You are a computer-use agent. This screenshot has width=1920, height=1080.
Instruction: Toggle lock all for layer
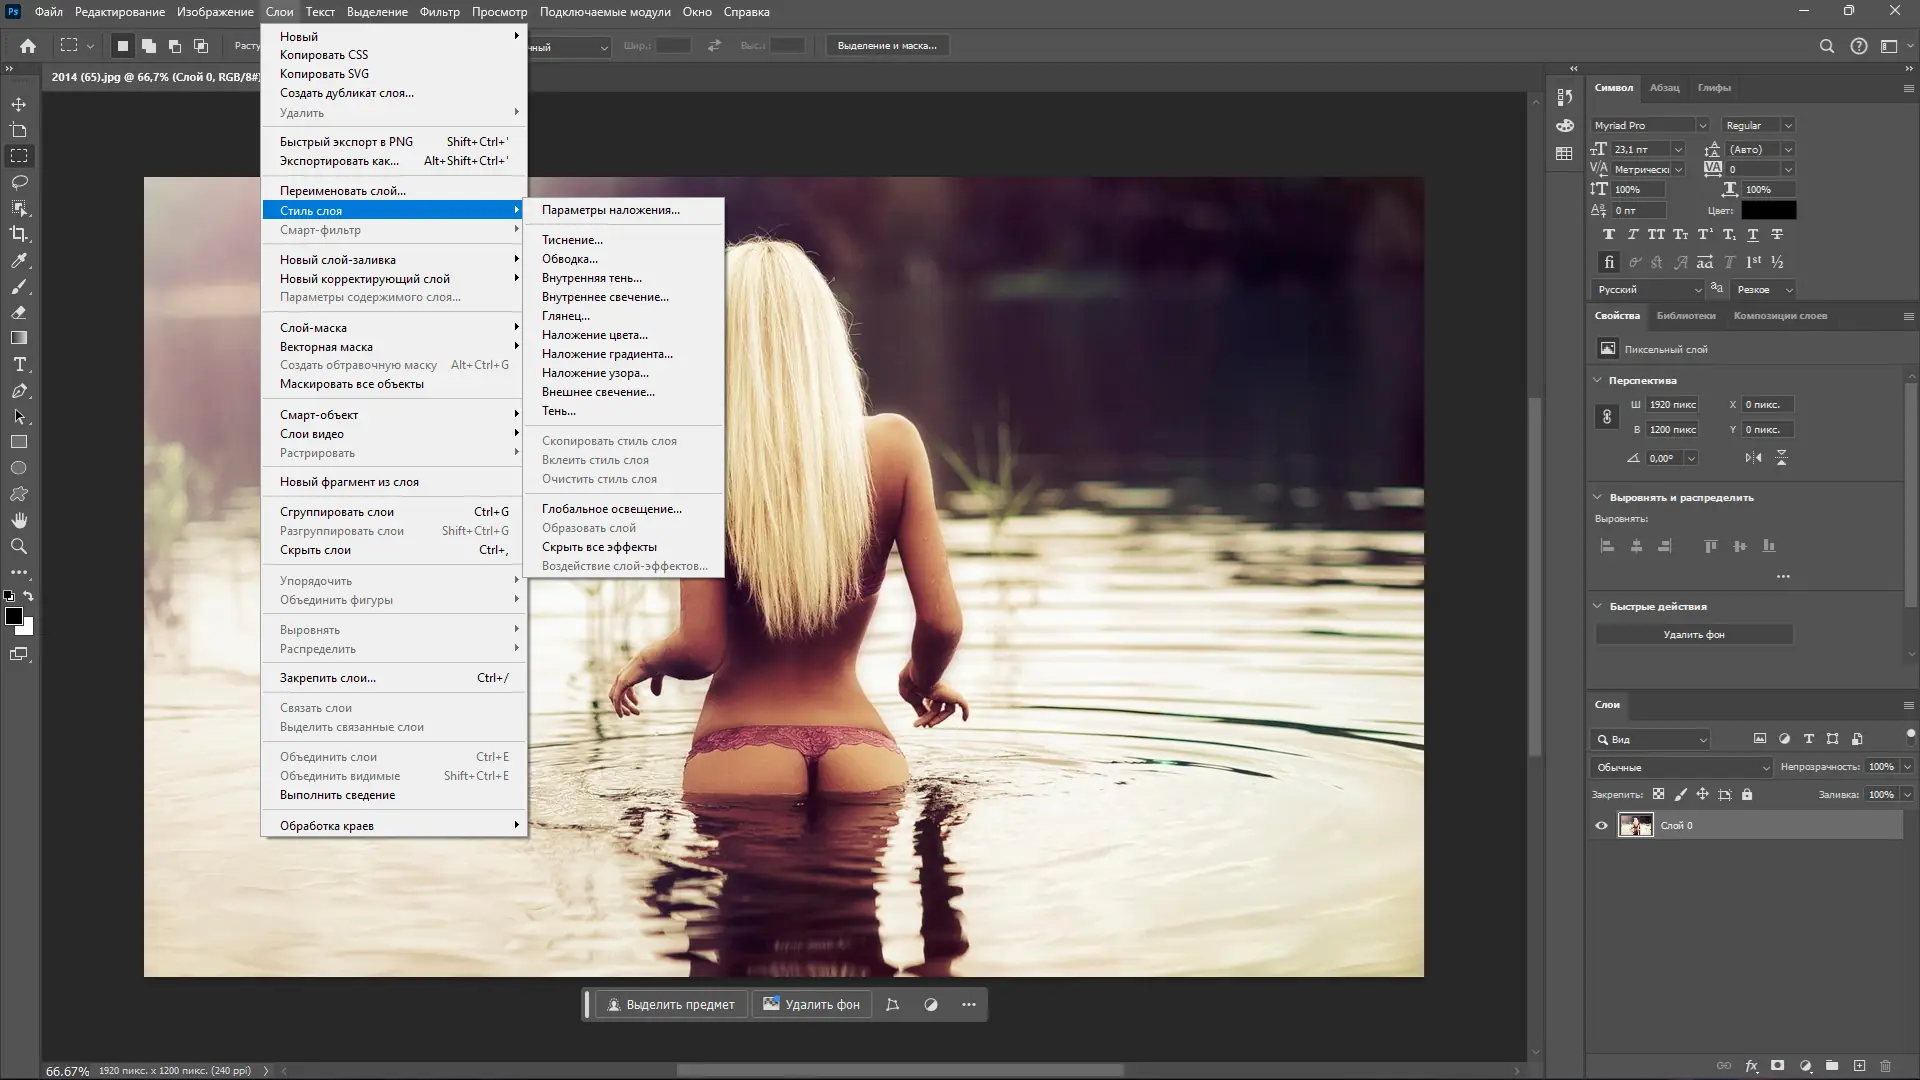tap(1747, 795)
